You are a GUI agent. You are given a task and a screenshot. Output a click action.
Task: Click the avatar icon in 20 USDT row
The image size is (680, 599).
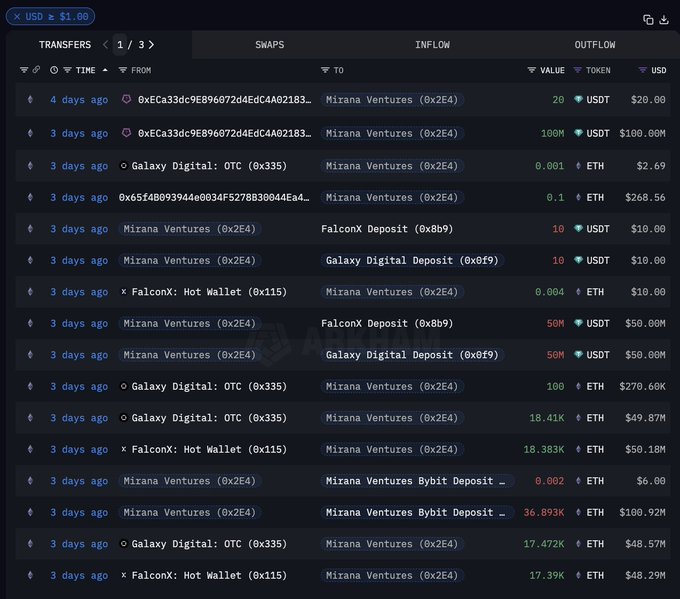pyautogui.click(x=126, y=99)
